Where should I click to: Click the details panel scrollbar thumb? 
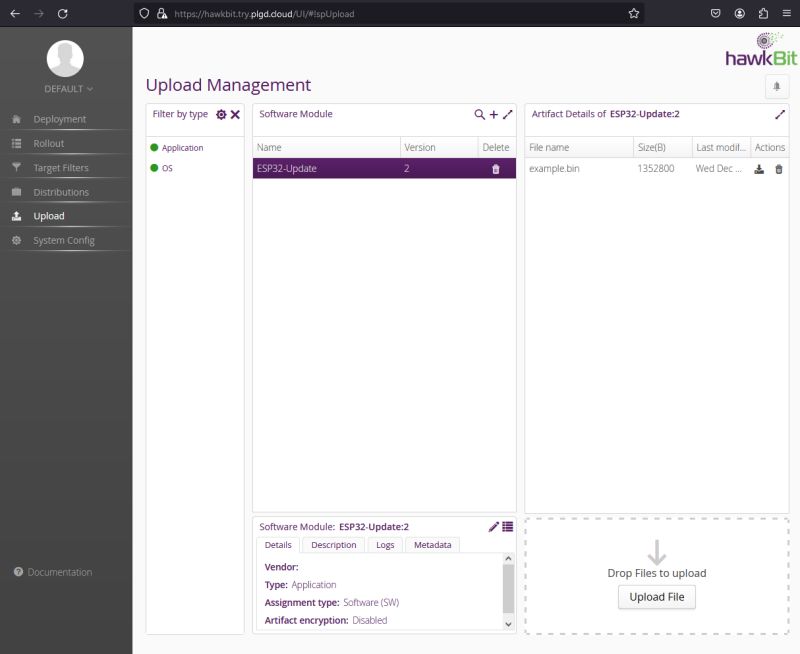pyautogui.click(x=508, y=588)
